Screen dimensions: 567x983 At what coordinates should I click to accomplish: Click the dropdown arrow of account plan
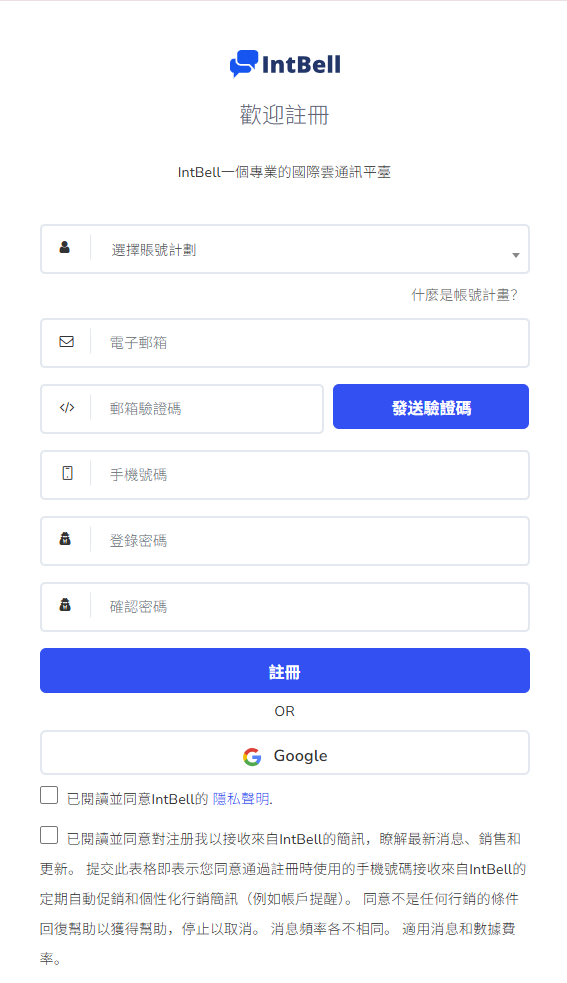pos(516,255)
